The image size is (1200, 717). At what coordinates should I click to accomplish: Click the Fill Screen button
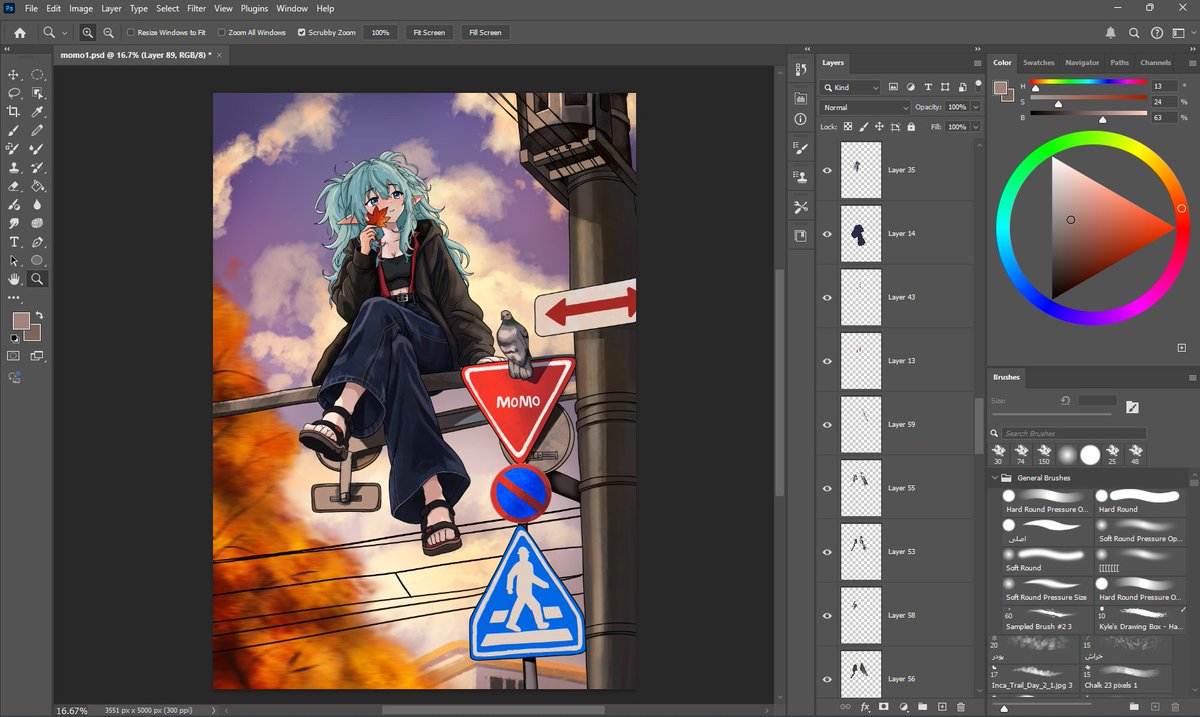[485, 33]
